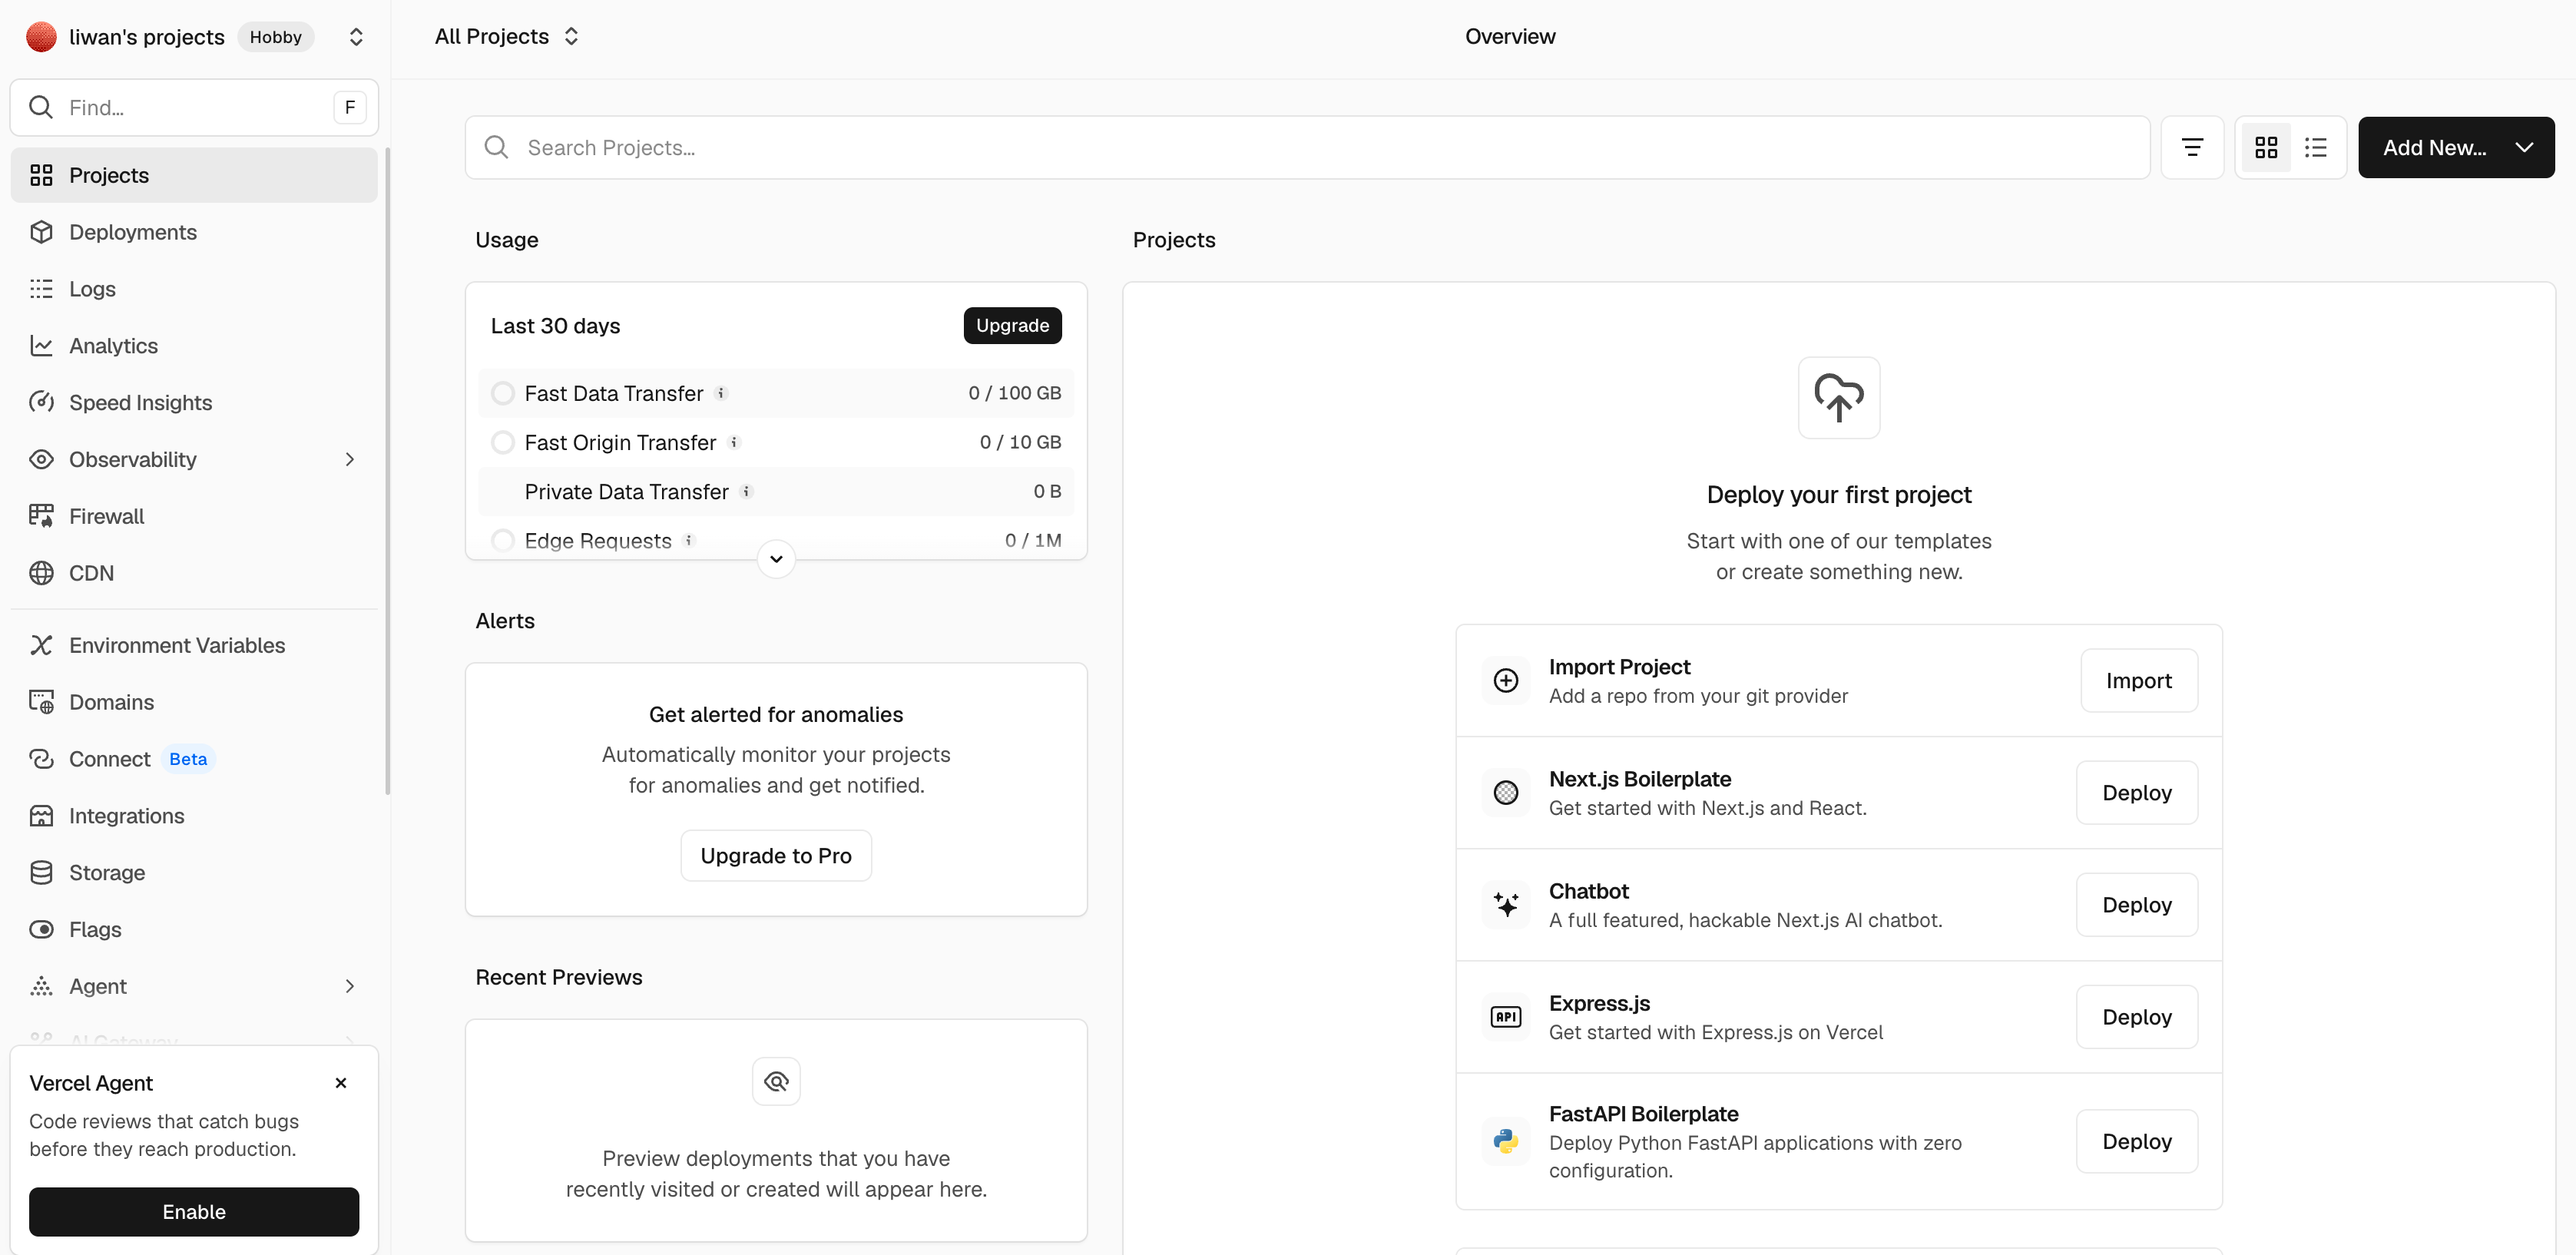Image resolution: width=2576 pixels, height=1255 pixels.
Task: Click the Private Data Transfer usage row
Action: pyautogui.click(x=776, y=491)
